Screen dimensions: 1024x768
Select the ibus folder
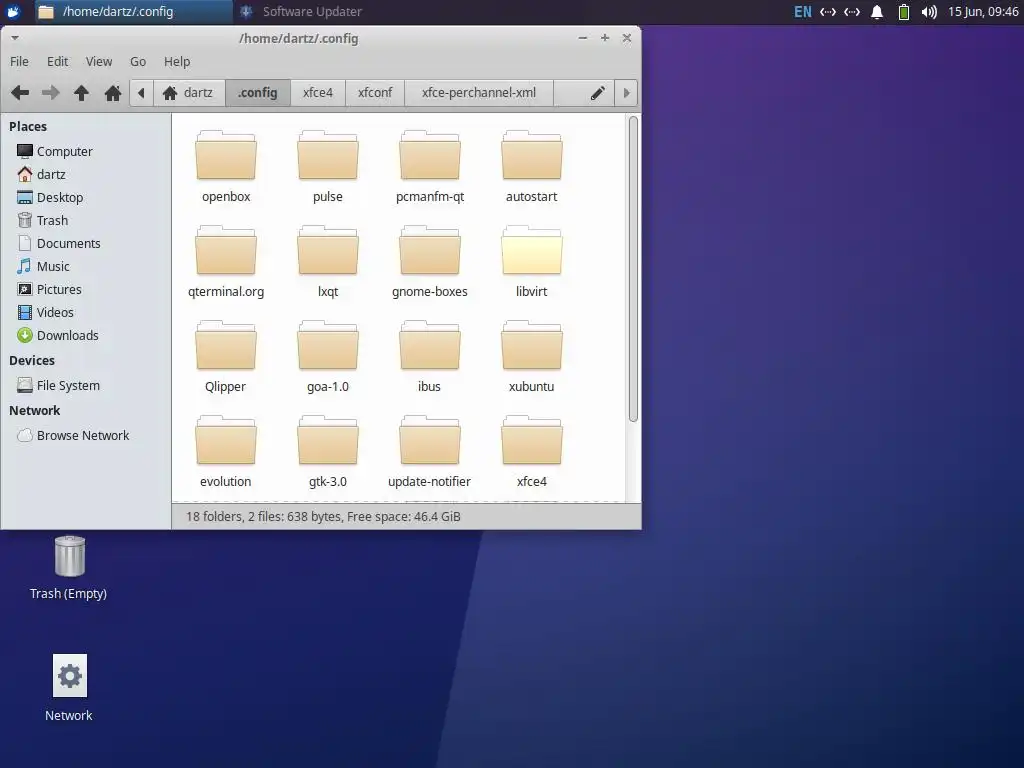[x=430, y=357]
